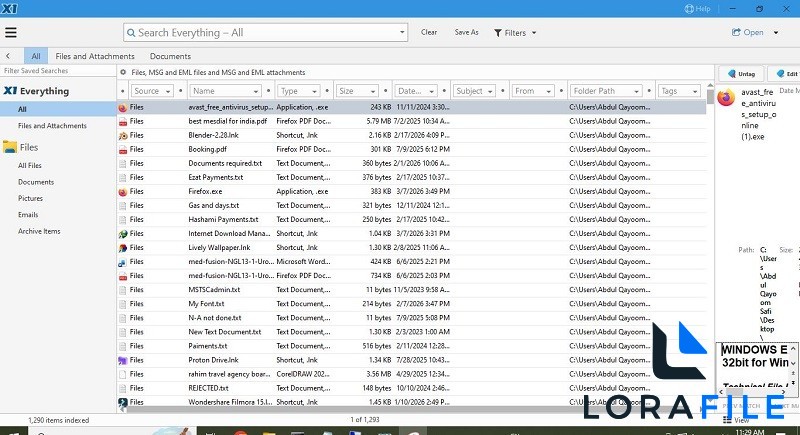Viewport: 800px width, 435px height.
Task: Select the Ezat Payments.txt file name
Action: (x=216, y=177)
